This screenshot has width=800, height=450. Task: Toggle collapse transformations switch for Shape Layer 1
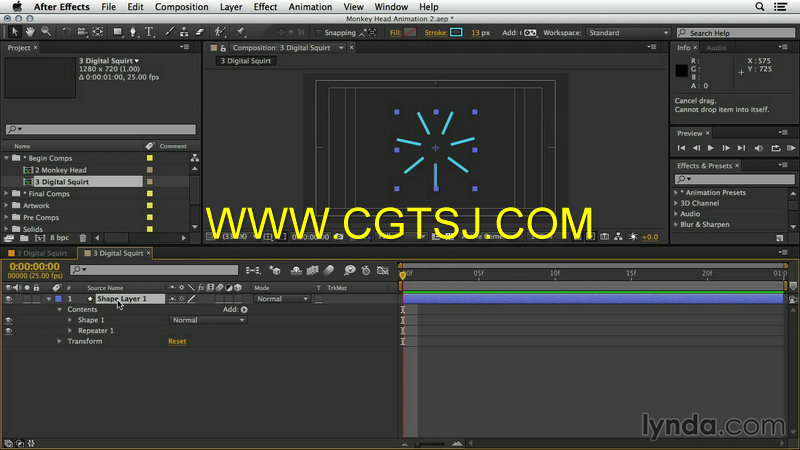(182, 299)
